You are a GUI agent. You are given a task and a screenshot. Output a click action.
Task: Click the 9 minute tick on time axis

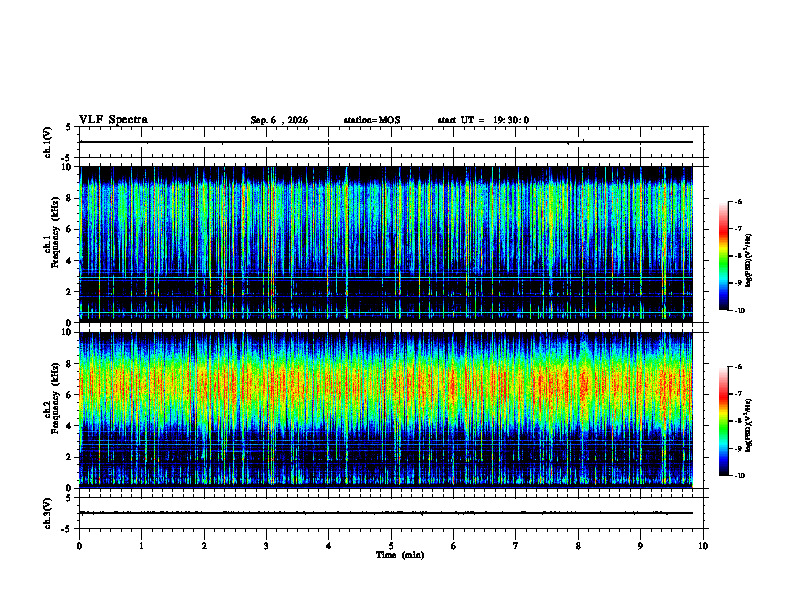(640, 546)
